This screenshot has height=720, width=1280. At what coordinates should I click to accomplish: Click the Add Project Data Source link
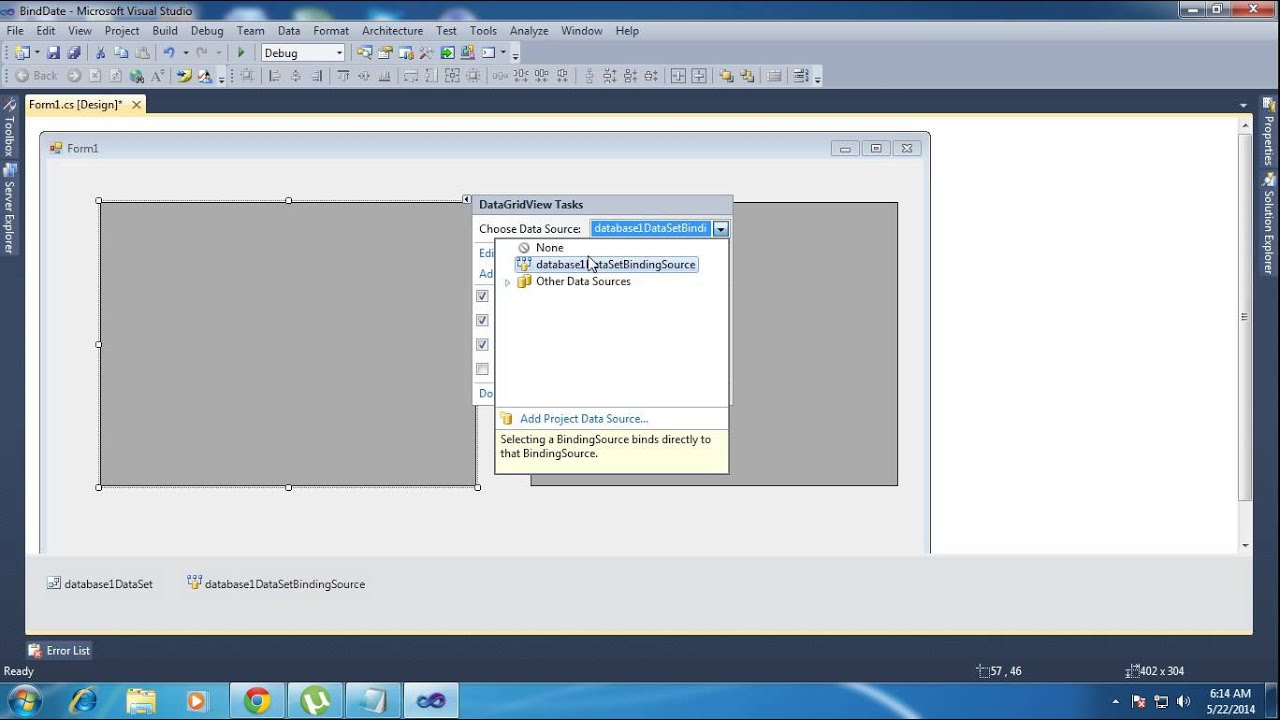pos(583,419)
